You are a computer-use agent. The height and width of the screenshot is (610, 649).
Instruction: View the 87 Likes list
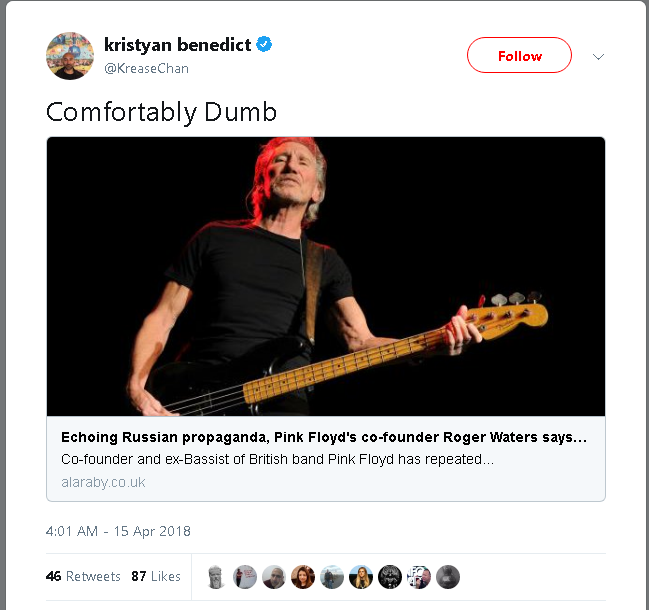tap(155, 576)
